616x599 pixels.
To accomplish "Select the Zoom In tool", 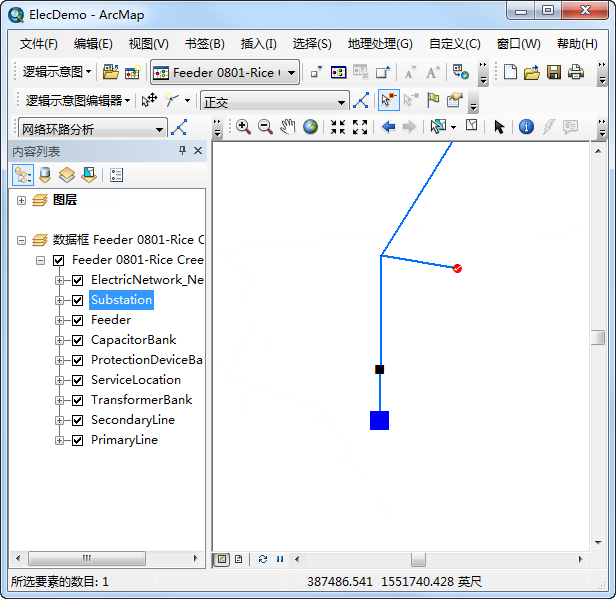I will click(x=243, y=127).
